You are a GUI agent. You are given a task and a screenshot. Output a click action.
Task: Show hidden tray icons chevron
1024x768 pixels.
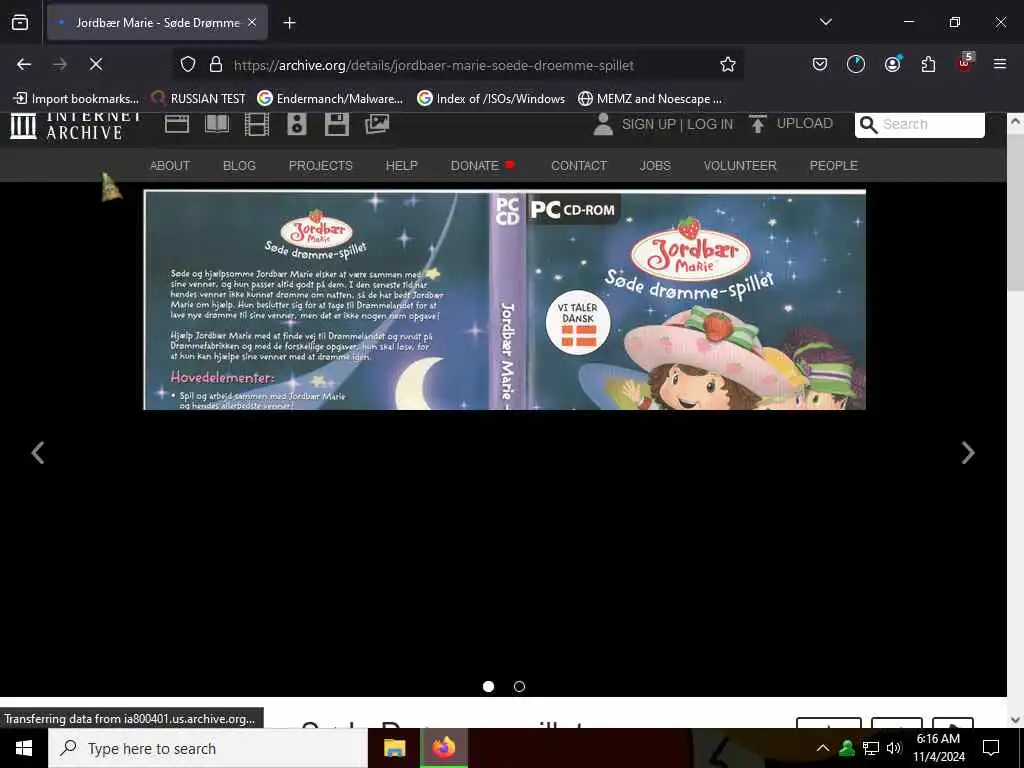[823, 748]
